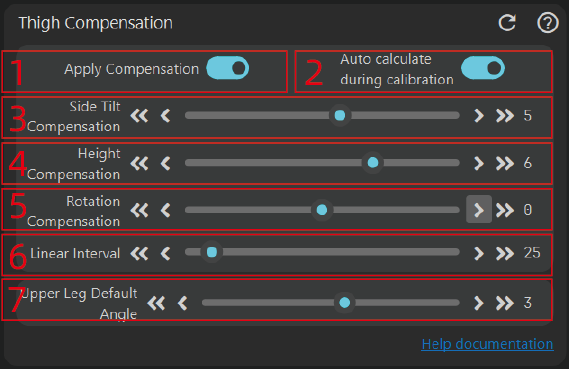
Task: Increase Height Compensation using single-right arrow
Action: tap(479, 163)
